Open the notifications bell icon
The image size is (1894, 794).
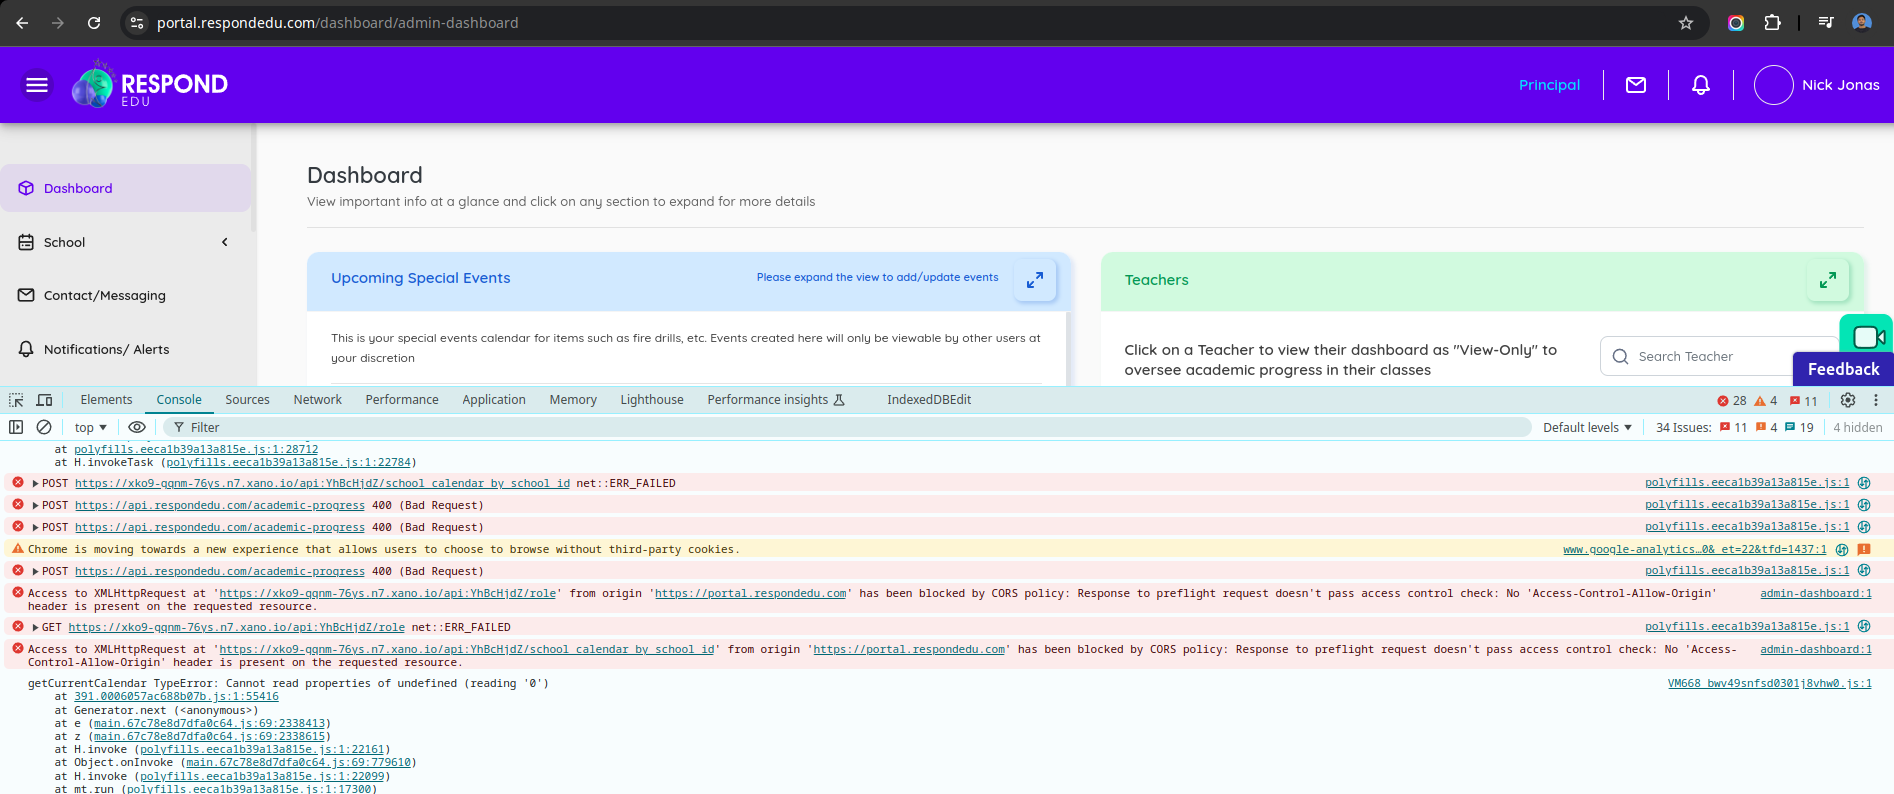(1700, 85)
